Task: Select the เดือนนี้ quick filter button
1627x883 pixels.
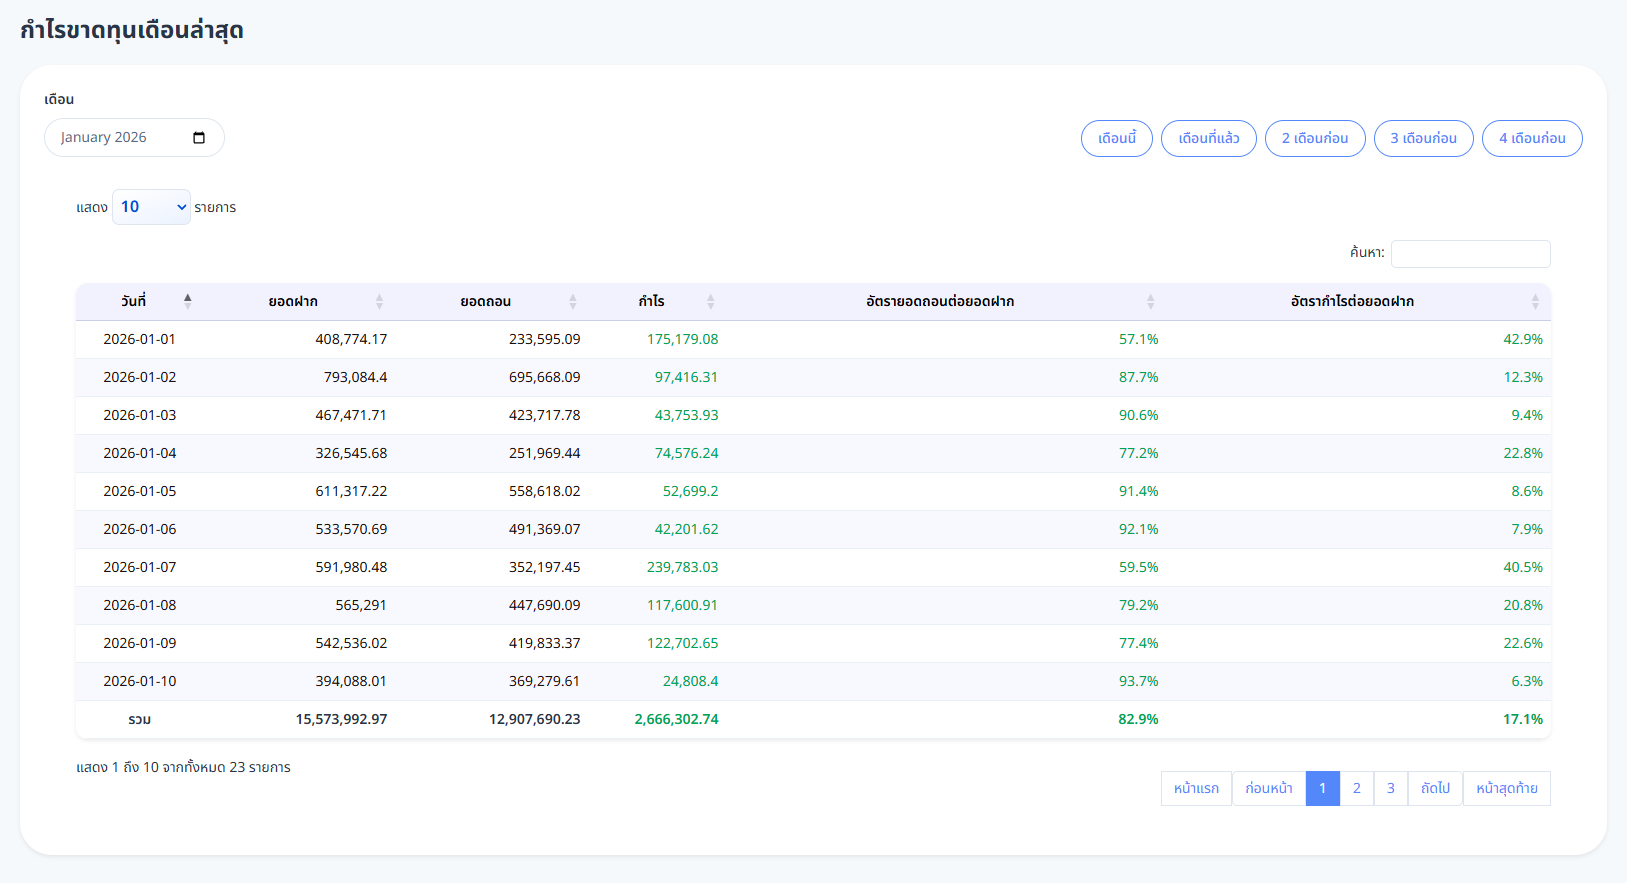Action: coord(1116,138)
